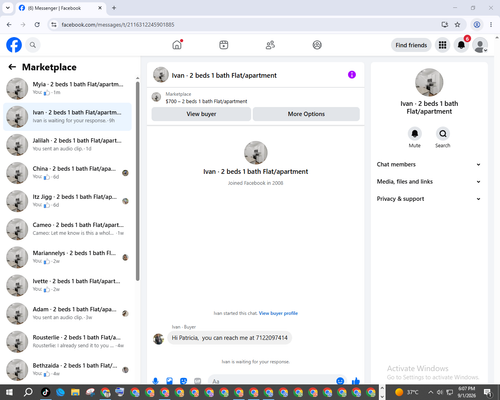Click the More Options button
The image size is (500, 400).
pyautogui.click(x=306, y=114)
